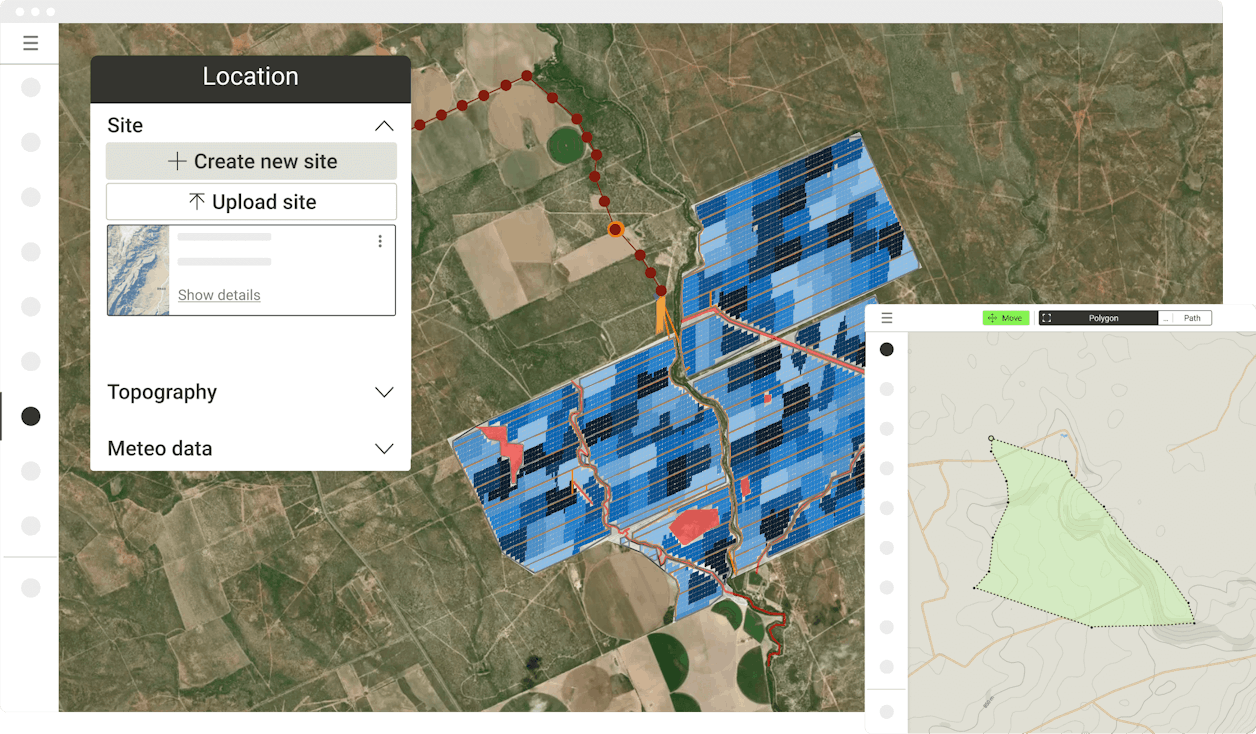Viewport: 1256px width, 734px height.
Task: Select the filled first step in the editor sidebar
Action: coord(886,350)
